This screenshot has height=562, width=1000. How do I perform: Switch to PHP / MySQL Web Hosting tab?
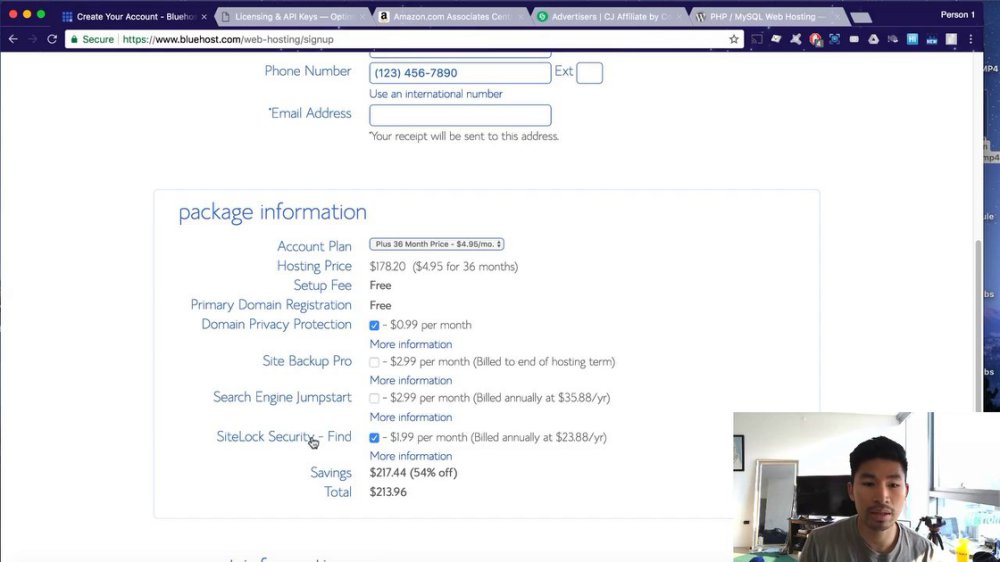pos(768,17)
